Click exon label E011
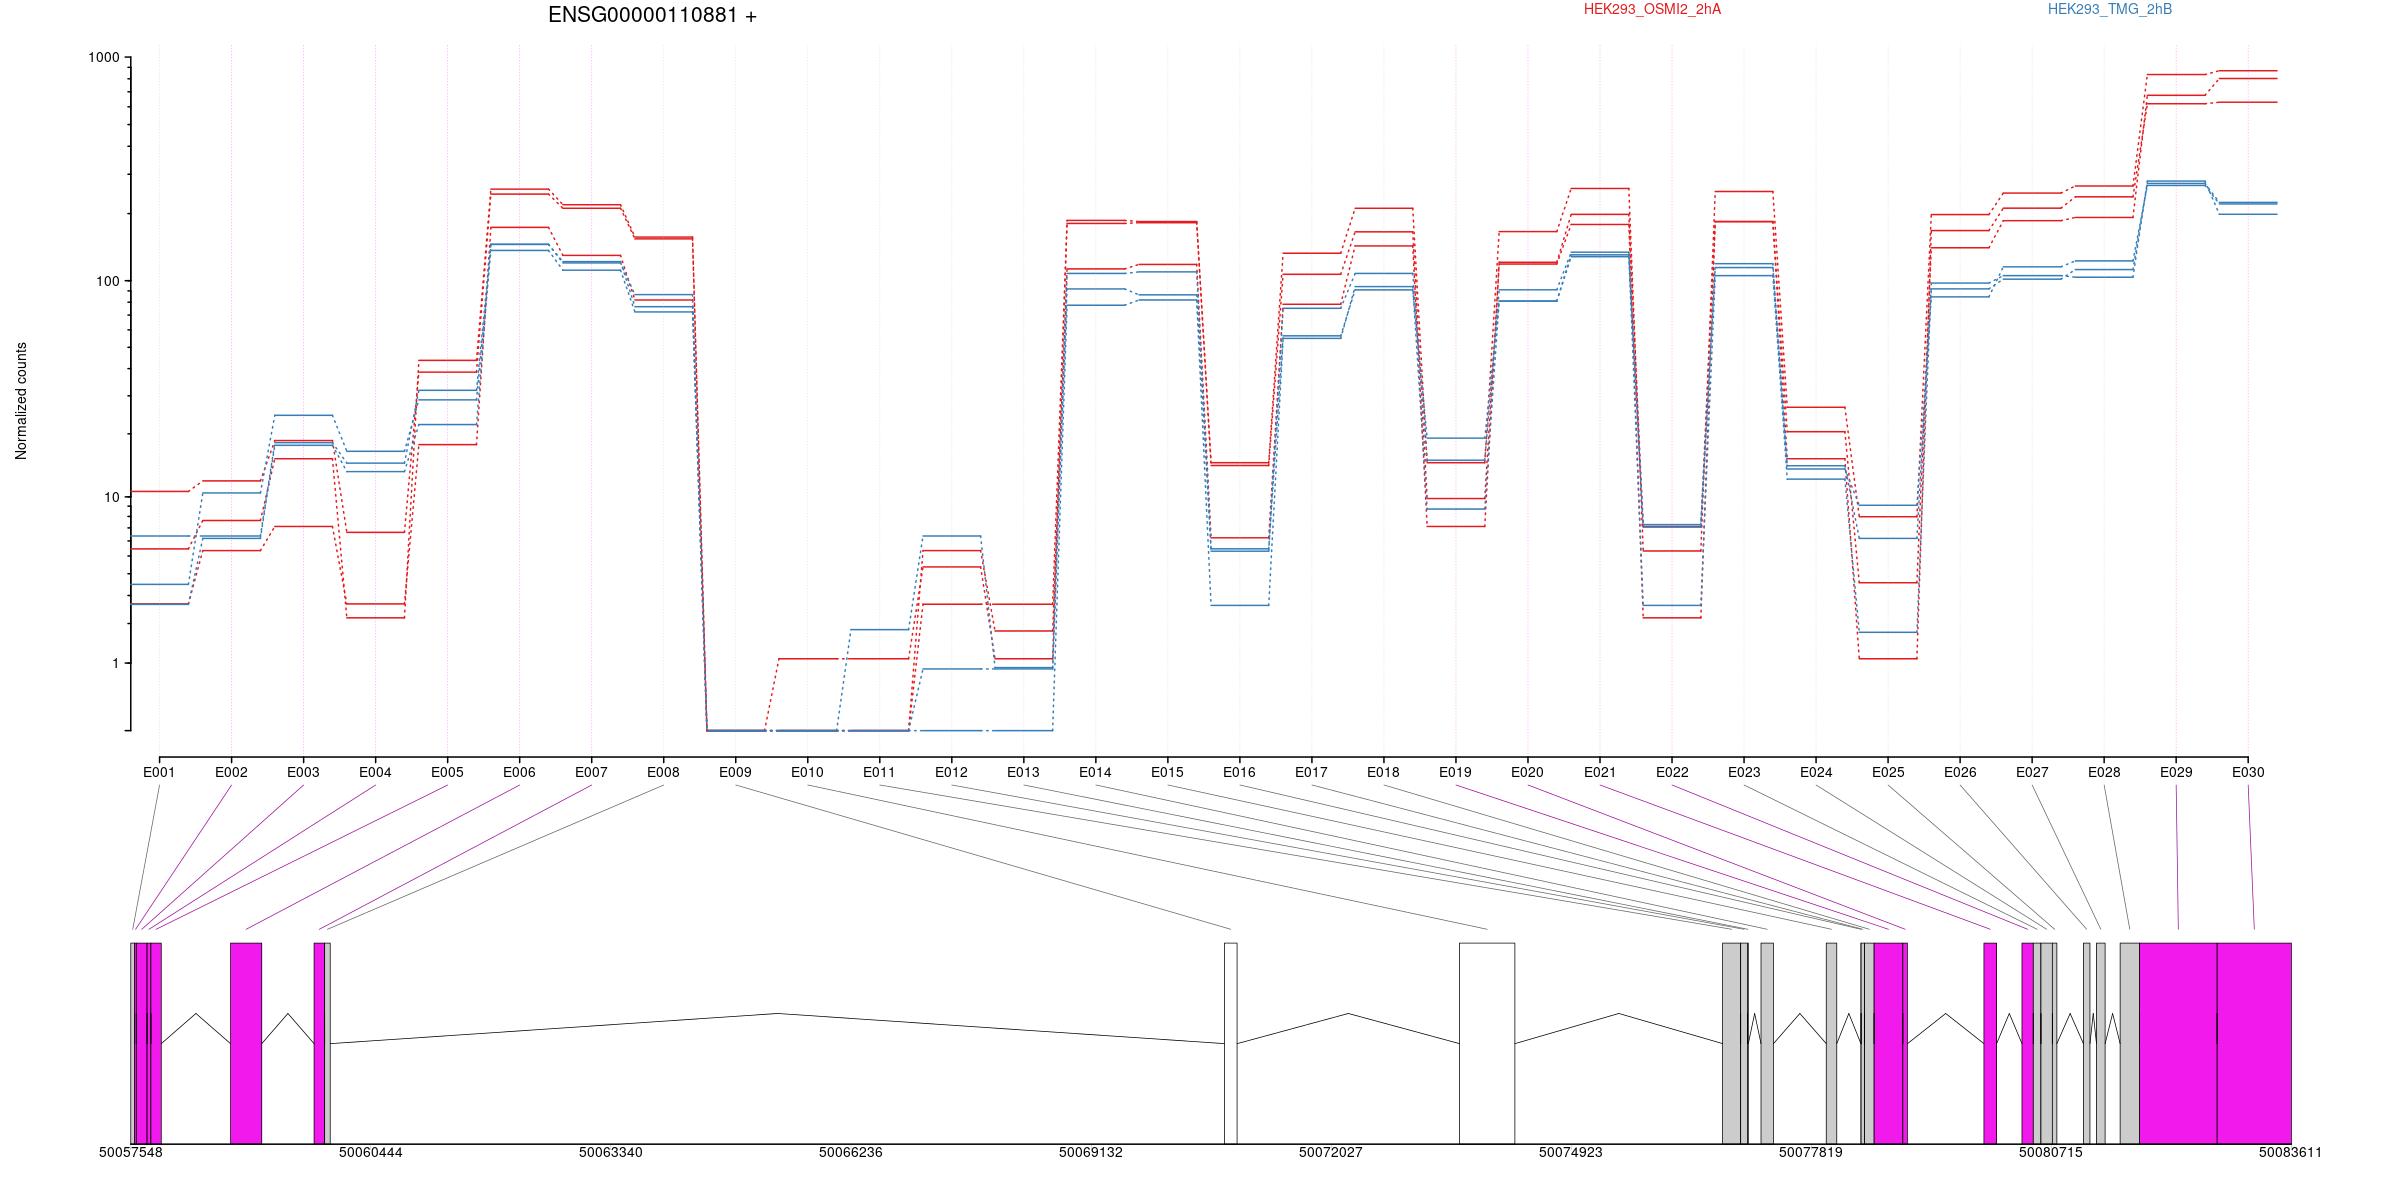Image resolution: width=2400 pixels, height=1200 pixels. (x=879, y=772)
